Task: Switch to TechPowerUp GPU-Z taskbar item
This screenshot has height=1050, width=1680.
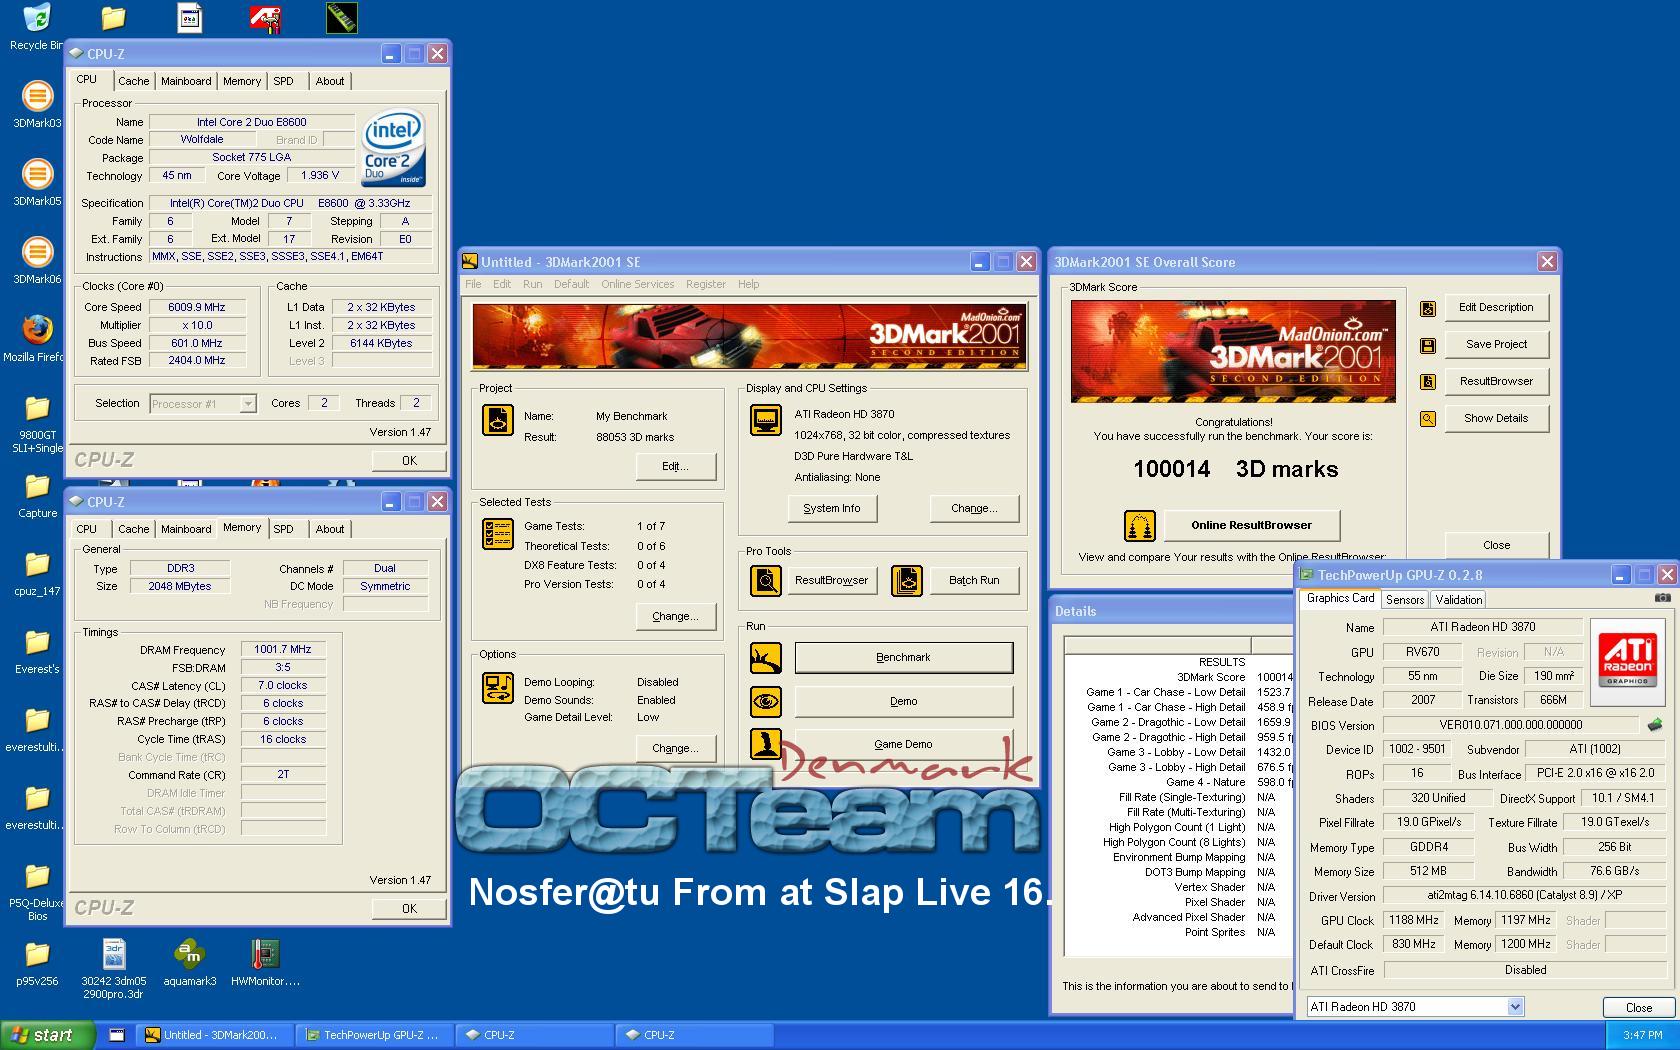Action: click(374, 1035)
